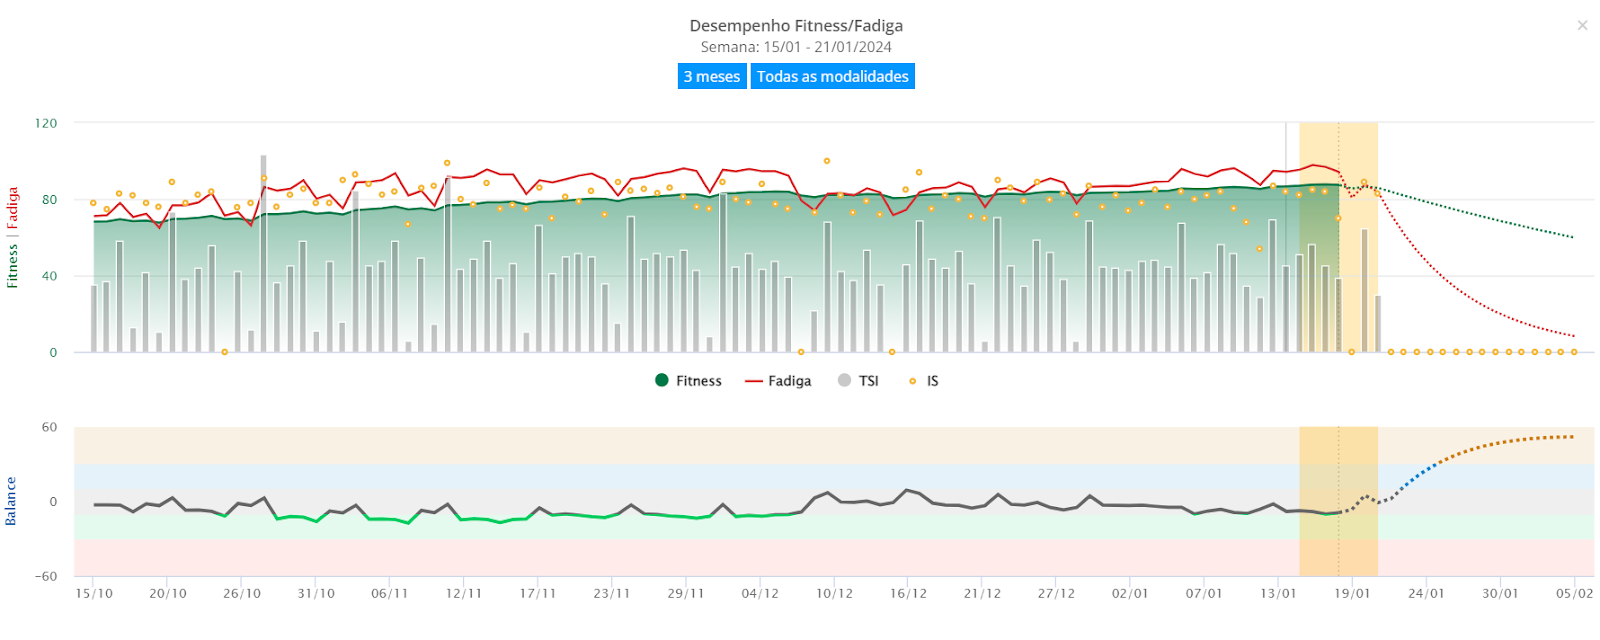This screenshot has height=640, width=1600.
Task: Click the Semana: 15/01 - 21/01/2024 subtitle
Action: point(796,47)
